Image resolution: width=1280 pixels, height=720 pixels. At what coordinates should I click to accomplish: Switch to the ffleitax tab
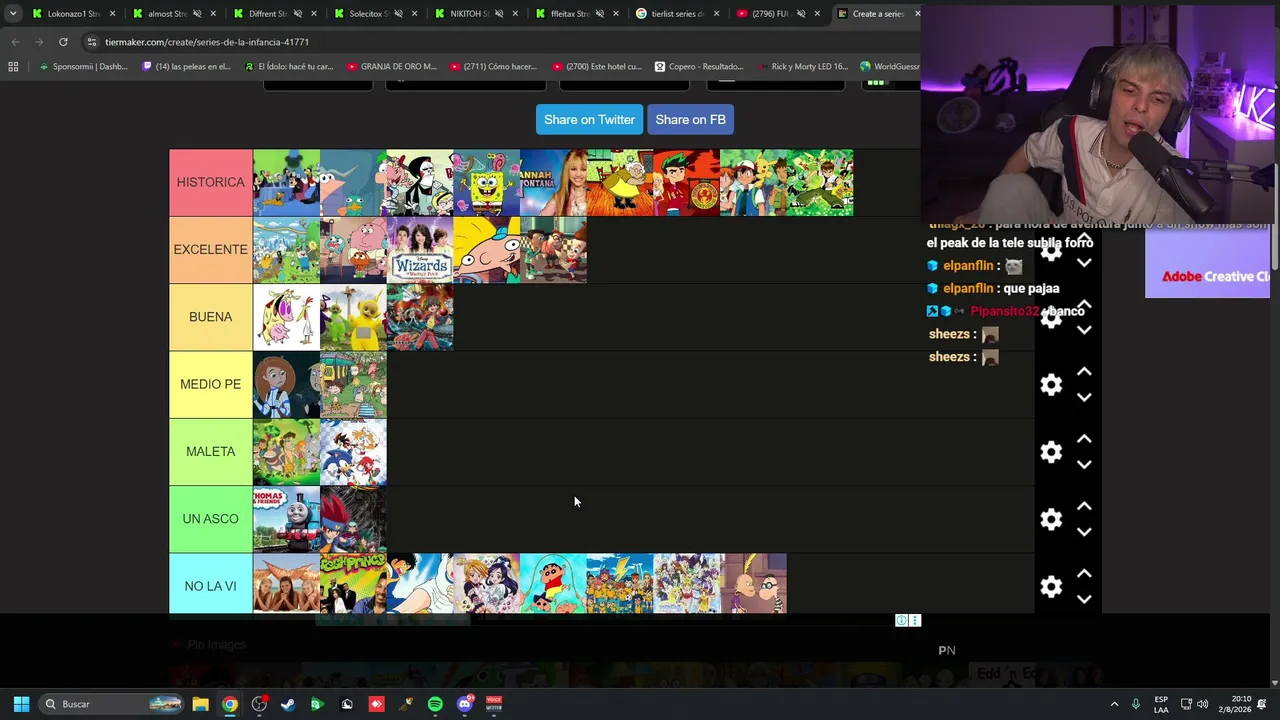[x=577, y=14]
